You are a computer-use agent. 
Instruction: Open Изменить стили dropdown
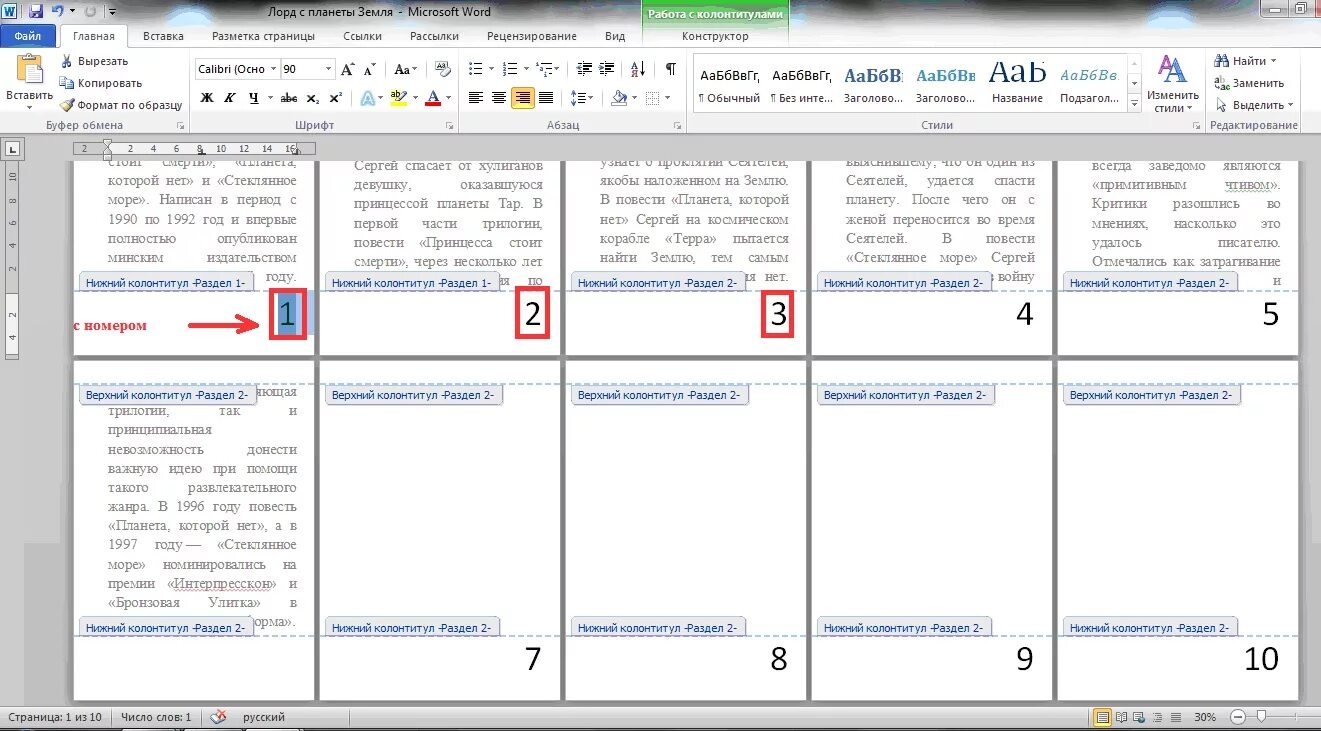1171,85
